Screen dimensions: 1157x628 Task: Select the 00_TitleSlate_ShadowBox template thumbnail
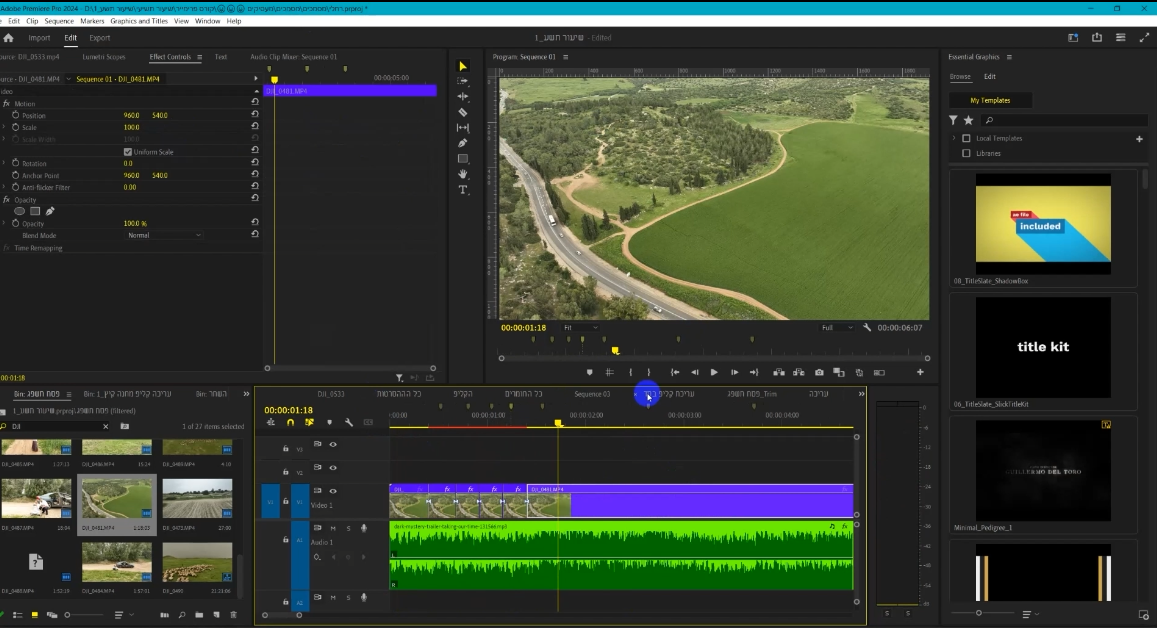tap(1042, 224)
